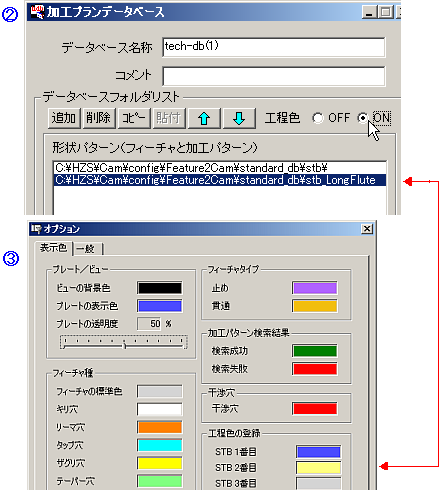The height and width of the screenshot is (490, 444).
Task: Click the データベース名称 input field
Action: pyautogui.click(x=274, y=47)
